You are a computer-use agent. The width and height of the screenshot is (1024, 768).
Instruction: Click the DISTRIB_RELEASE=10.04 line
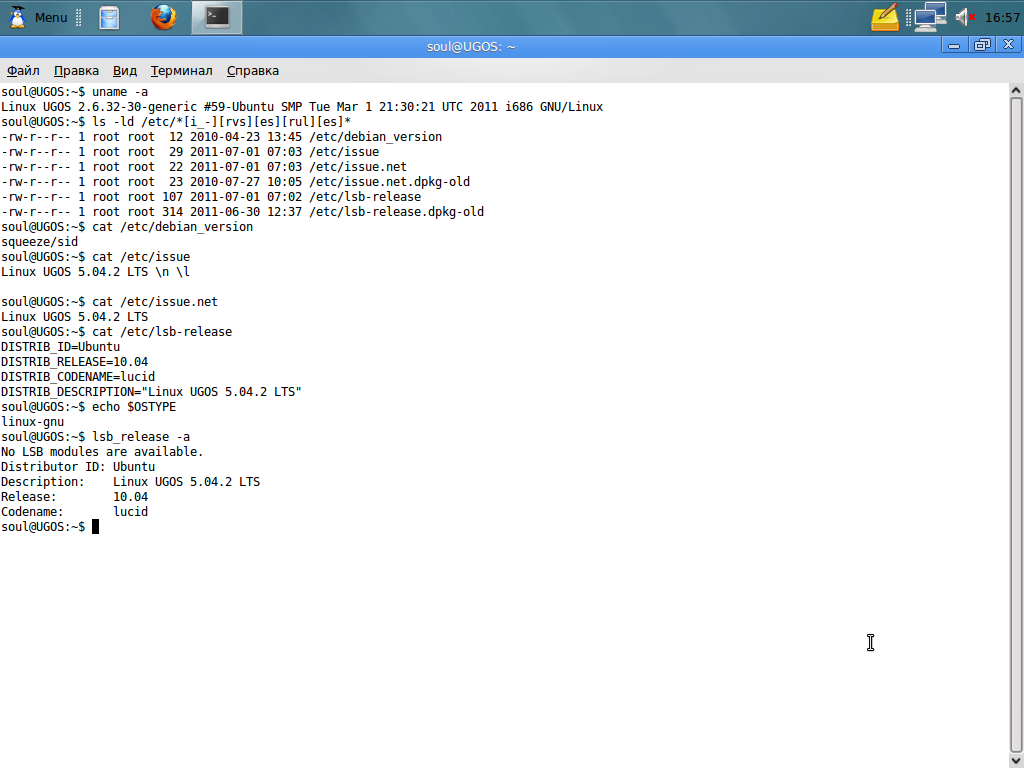click(74, 362)
